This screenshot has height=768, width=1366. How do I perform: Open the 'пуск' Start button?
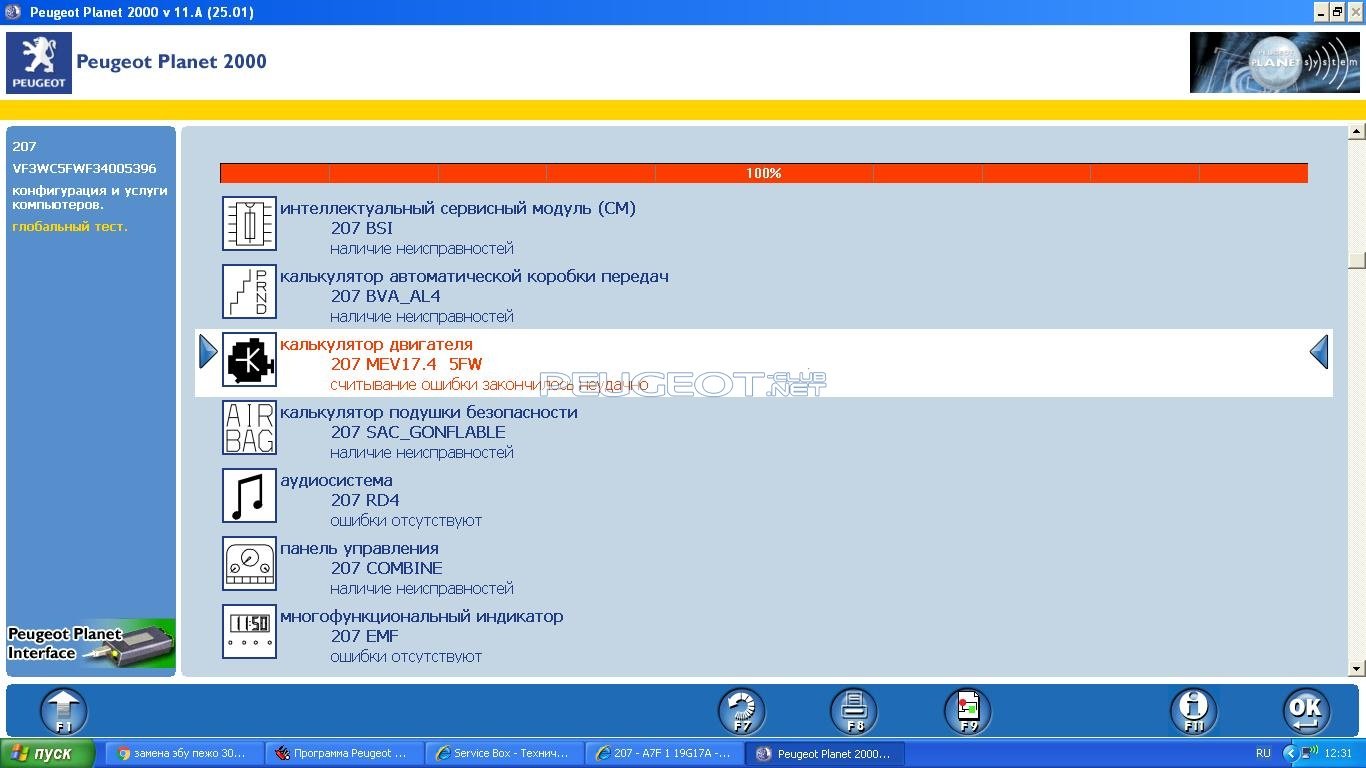pos(47,754)
